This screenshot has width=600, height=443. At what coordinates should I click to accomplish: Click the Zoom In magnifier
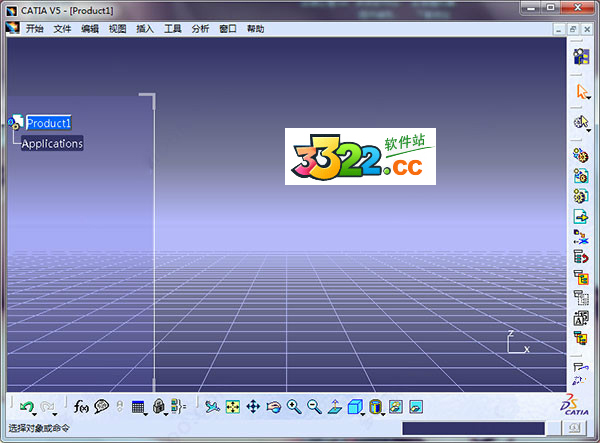(x=294, y=407)
